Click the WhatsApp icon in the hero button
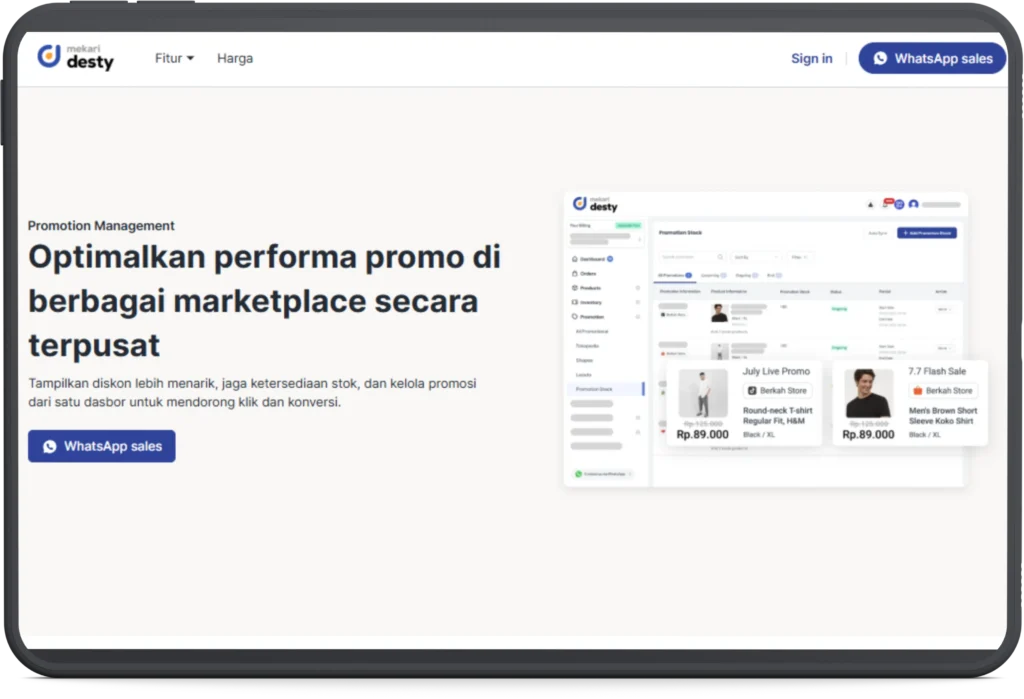The image size is (1024, 699). (49, 447)
